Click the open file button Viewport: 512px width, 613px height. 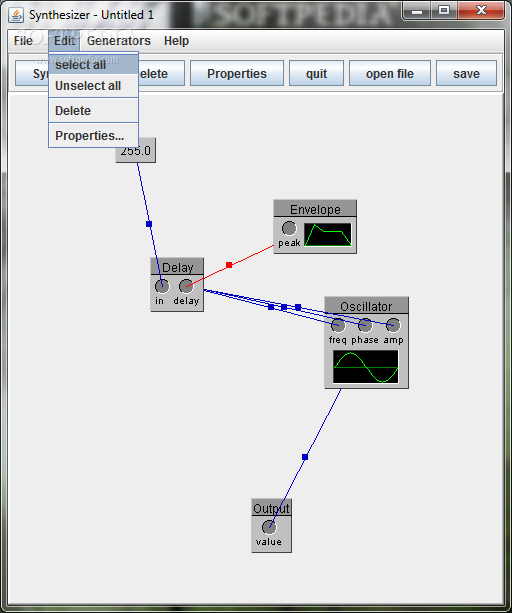(x=390, y=73)
